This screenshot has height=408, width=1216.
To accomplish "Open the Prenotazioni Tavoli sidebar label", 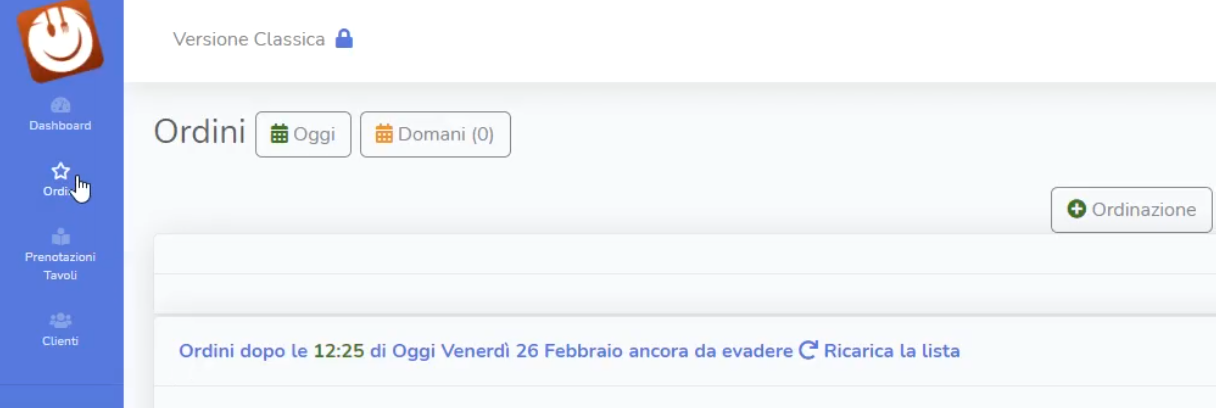I will pos(60,266).
